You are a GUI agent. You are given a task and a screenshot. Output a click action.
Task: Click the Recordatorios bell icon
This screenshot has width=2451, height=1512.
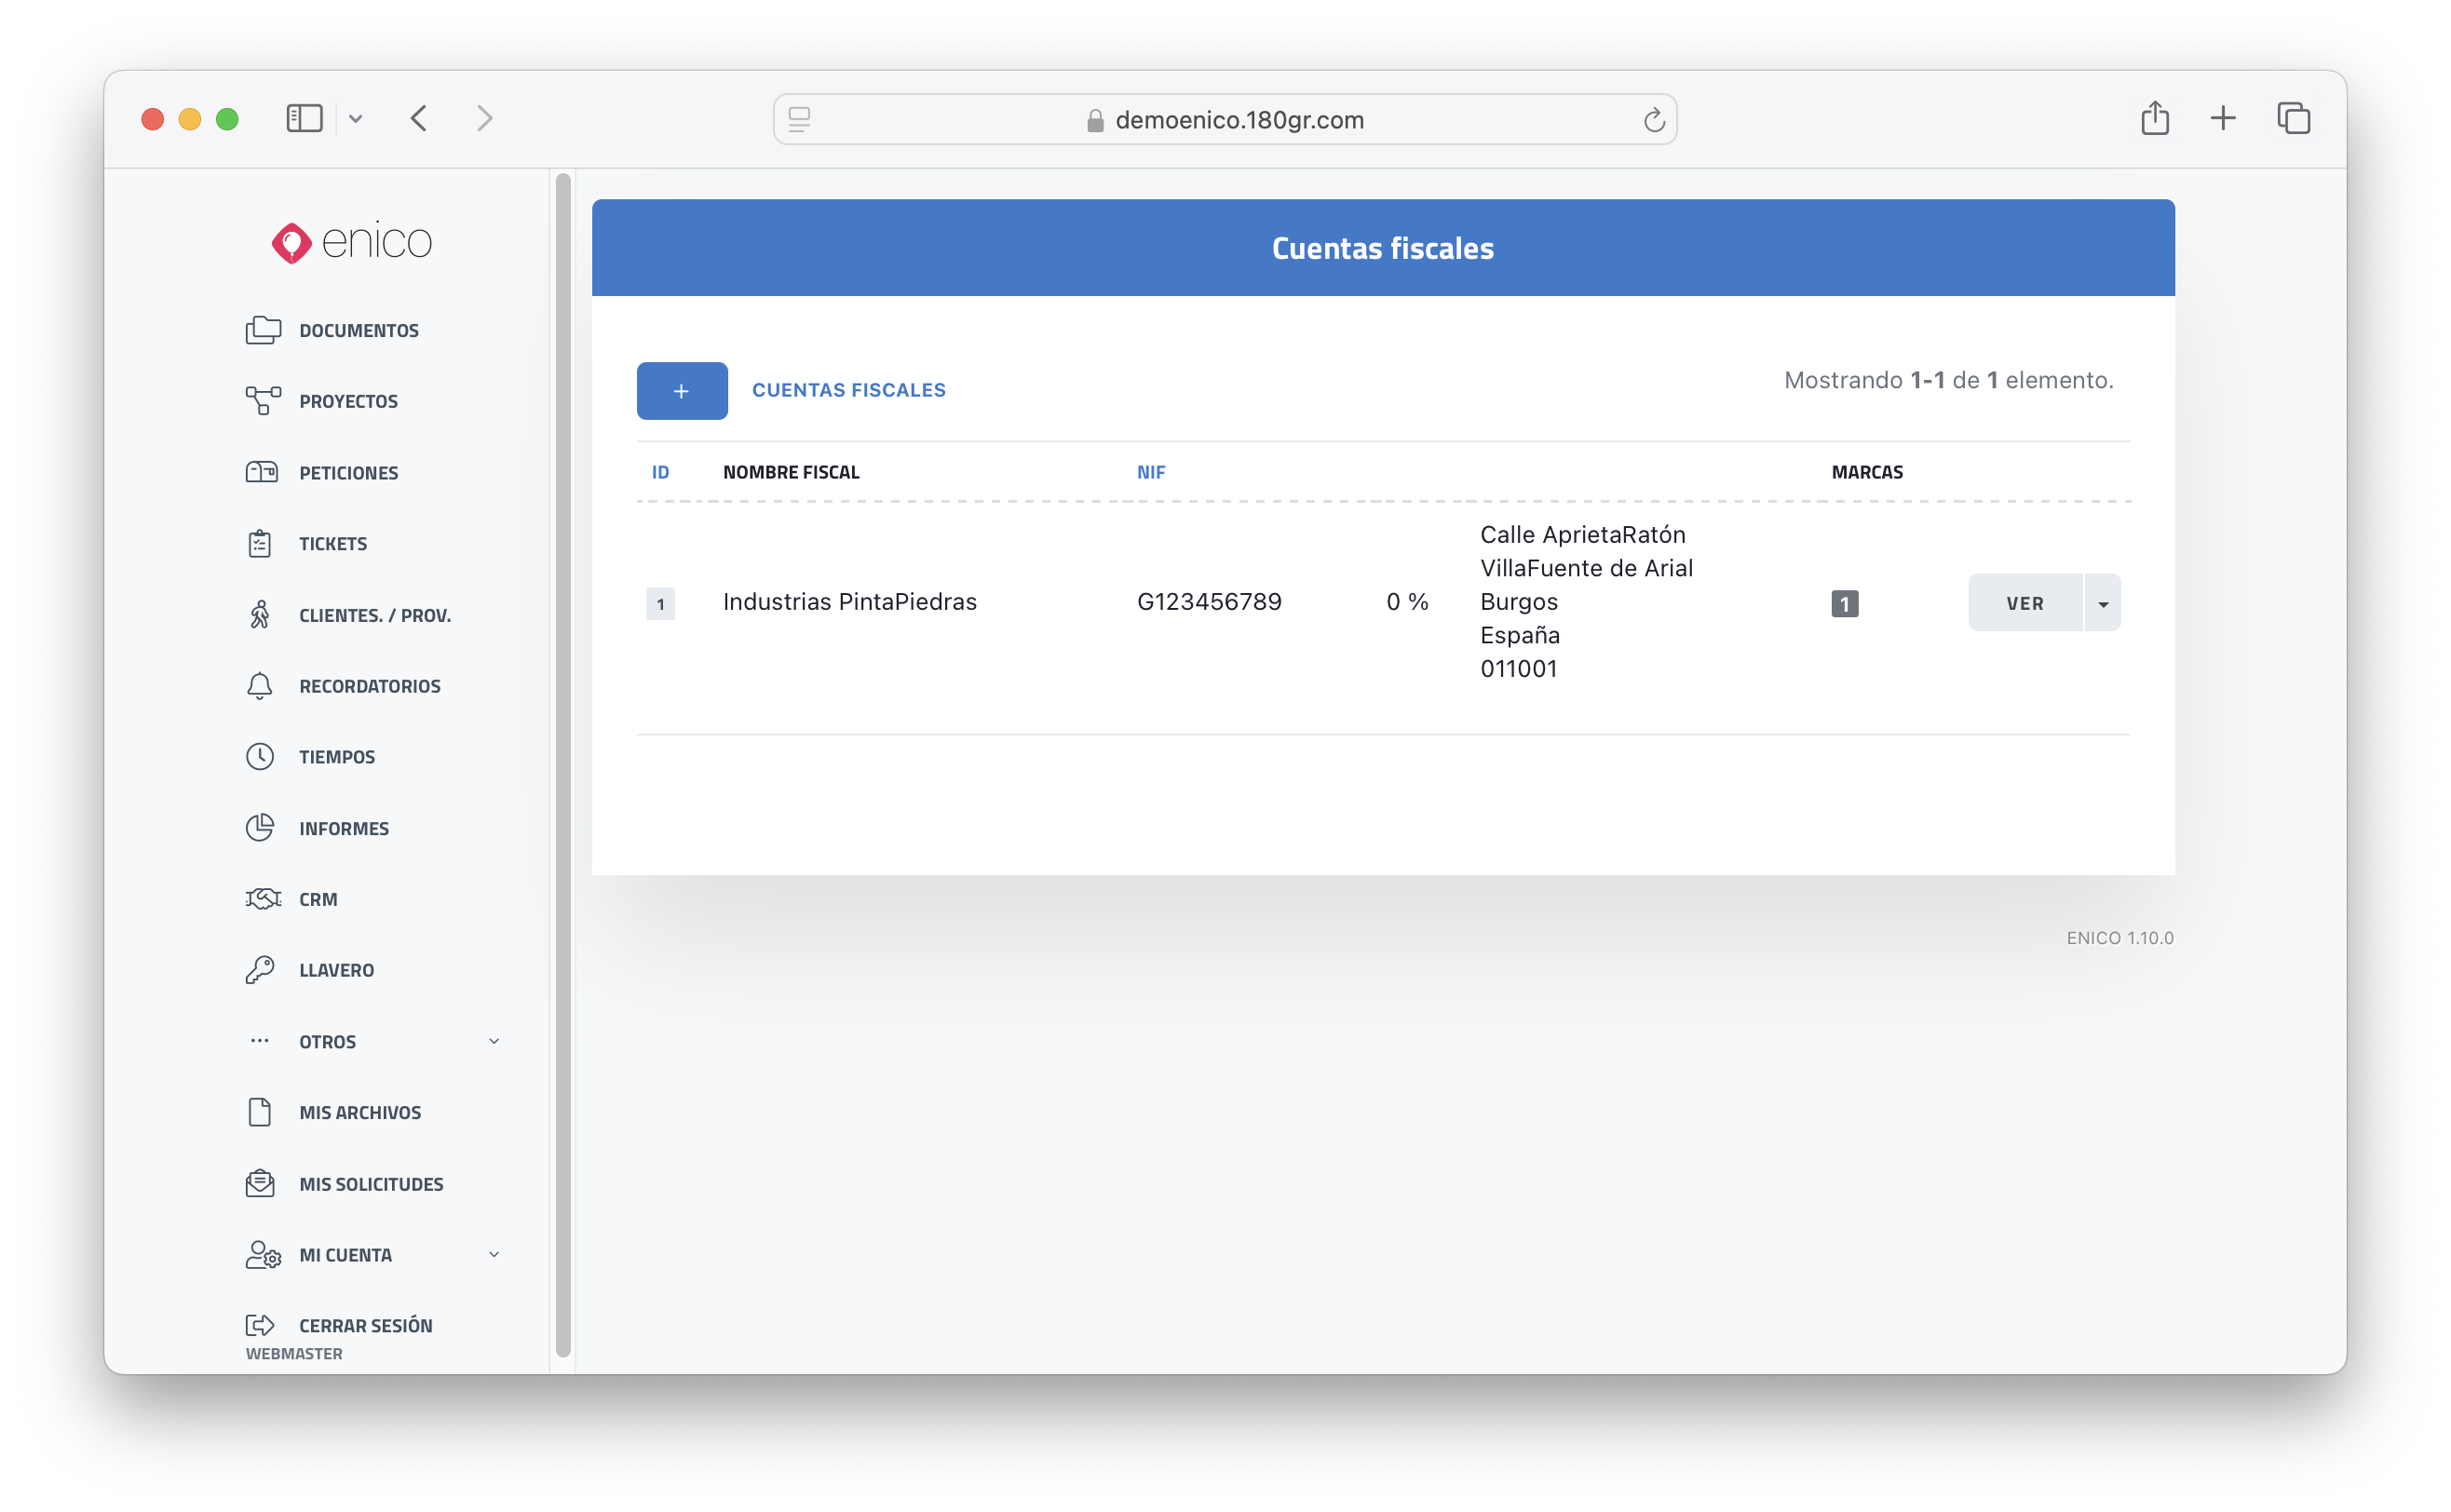click(260, 686)
